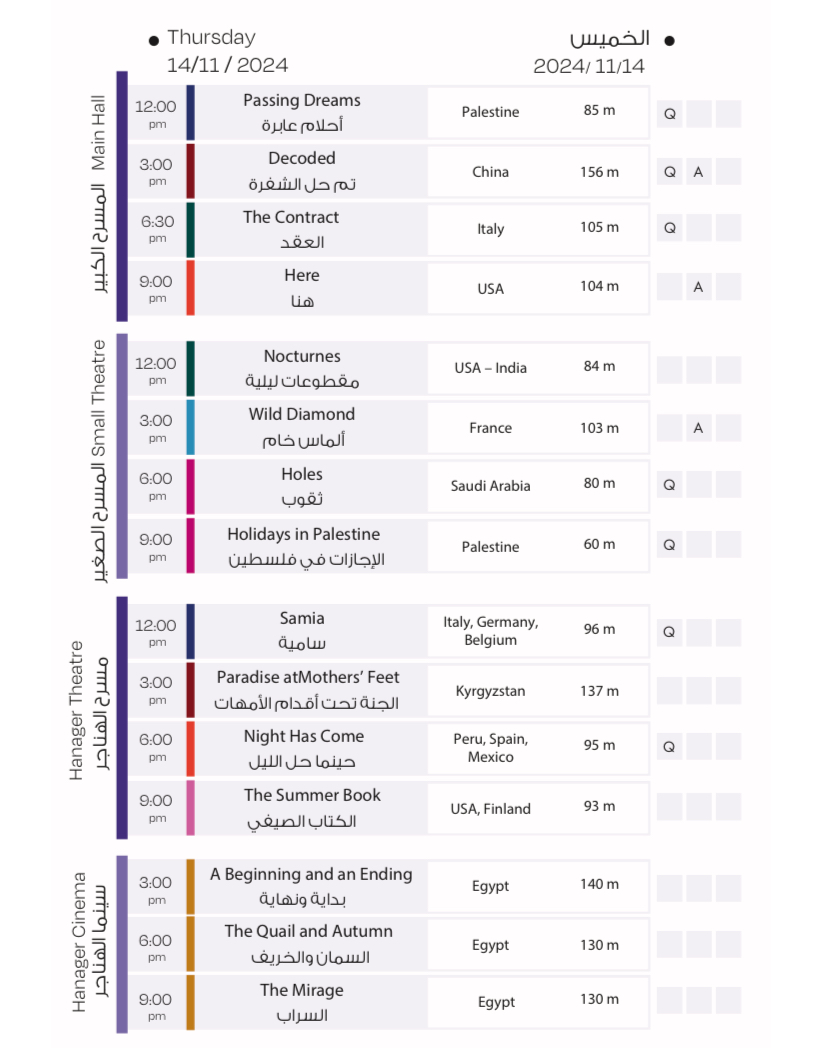Select the Q badge for Holidays in Palestine
Screen dimensions: 828x1048
click(670, 545)
